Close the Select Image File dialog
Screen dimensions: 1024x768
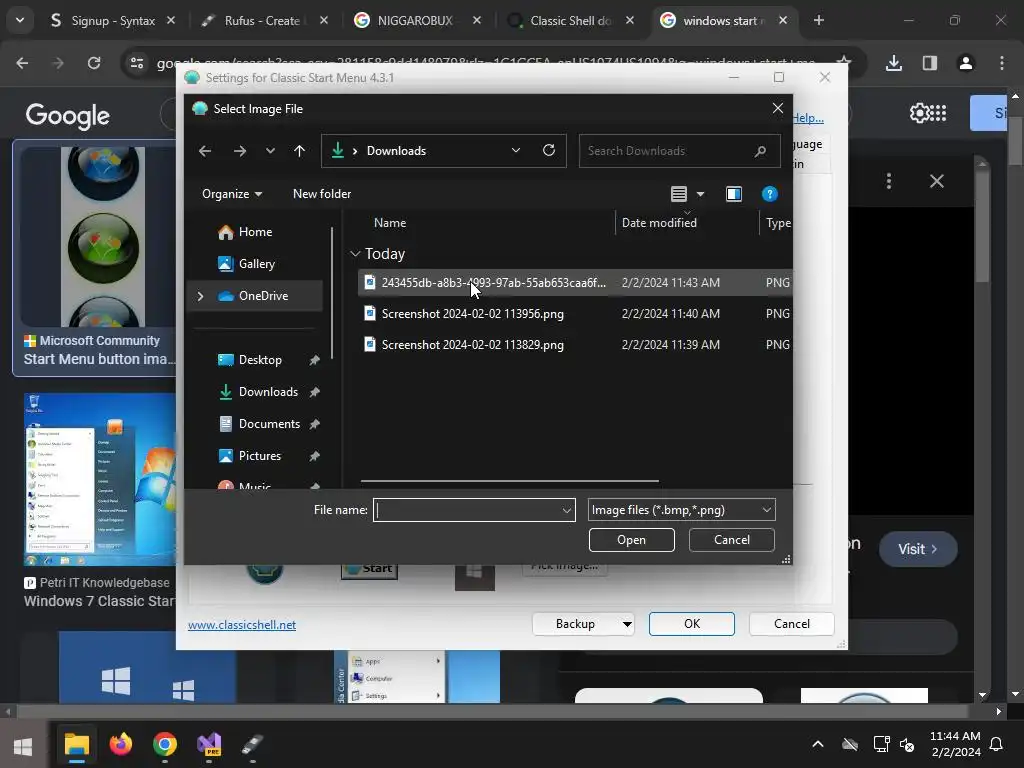(777, 108)
